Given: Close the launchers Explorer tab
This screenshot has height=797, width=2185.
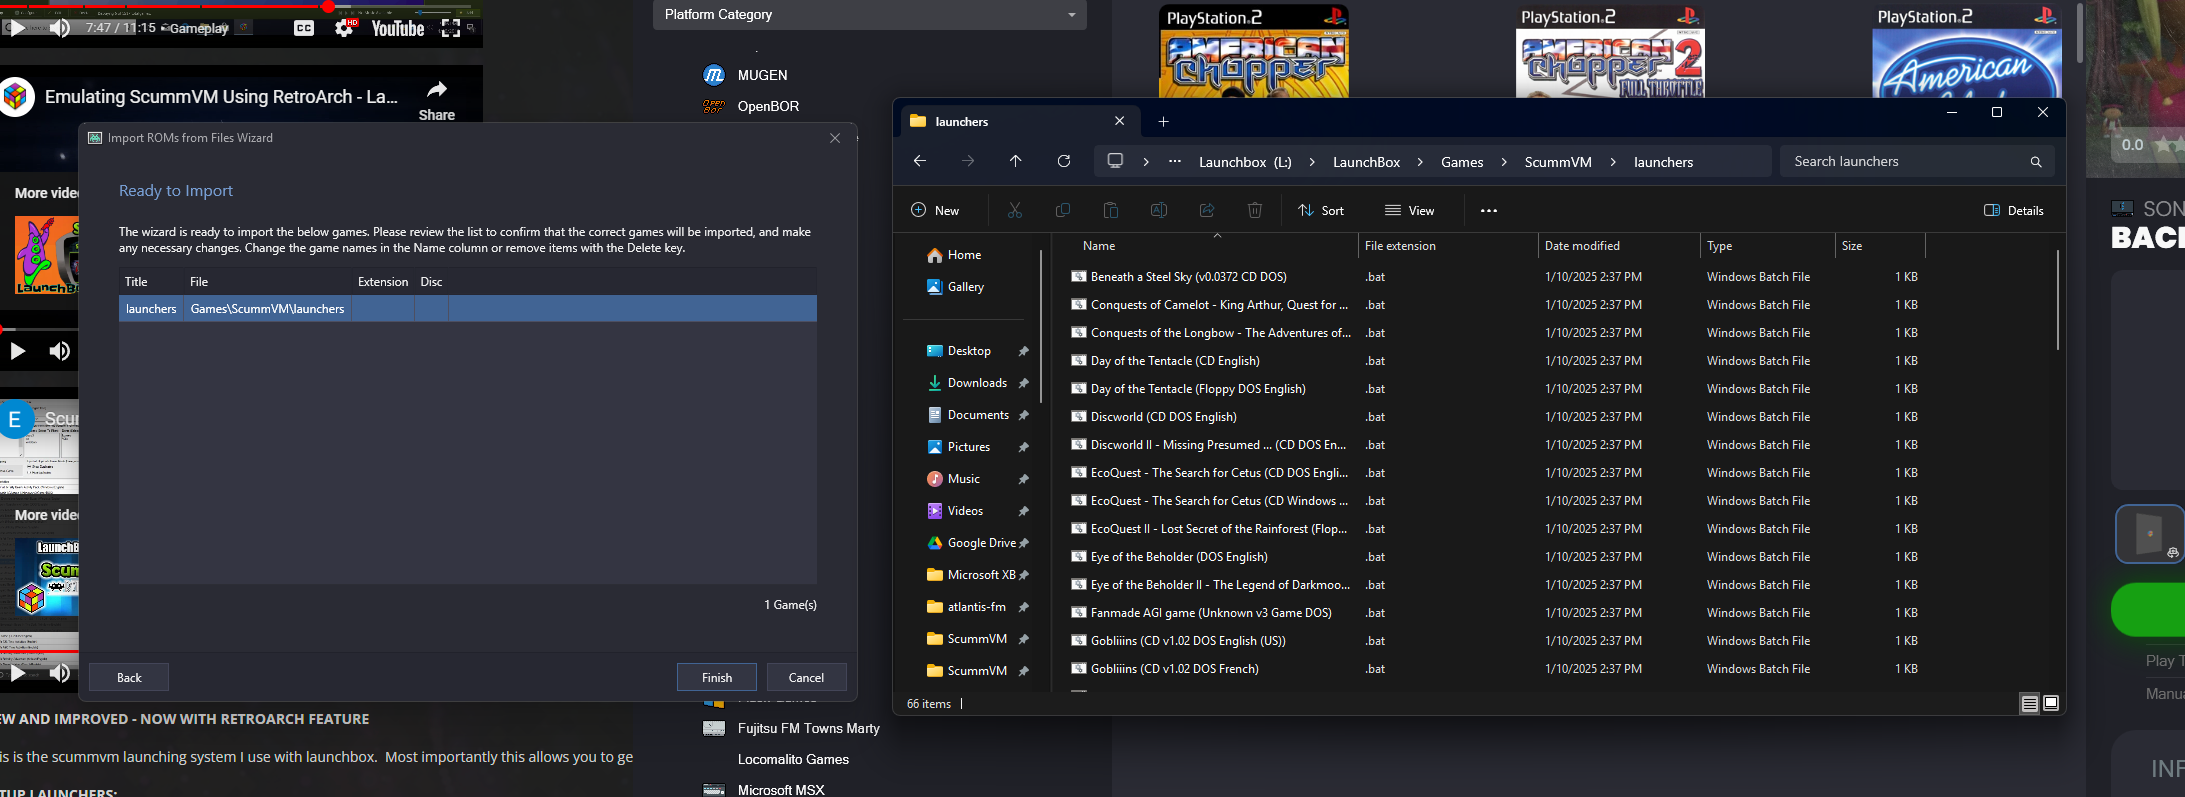Looking at the screenshot, I should (x=1120, y=121).
